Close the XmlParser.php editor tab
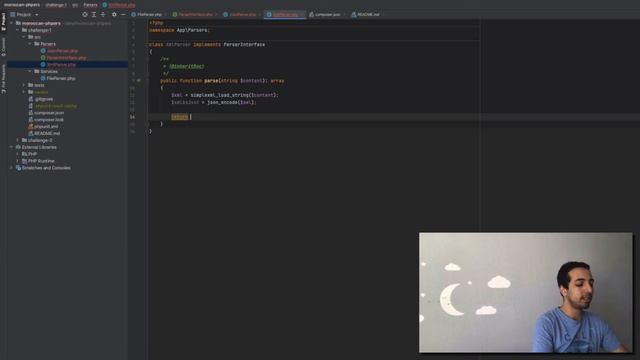The image size is (640, 360). [302, 14]
